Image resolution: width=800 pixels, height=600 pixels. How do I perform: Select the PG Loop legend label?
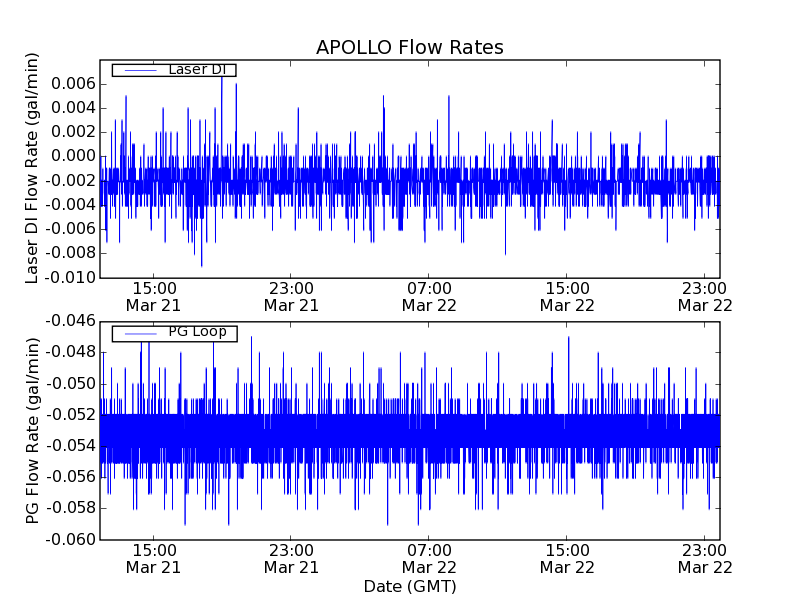coord(196,332)
